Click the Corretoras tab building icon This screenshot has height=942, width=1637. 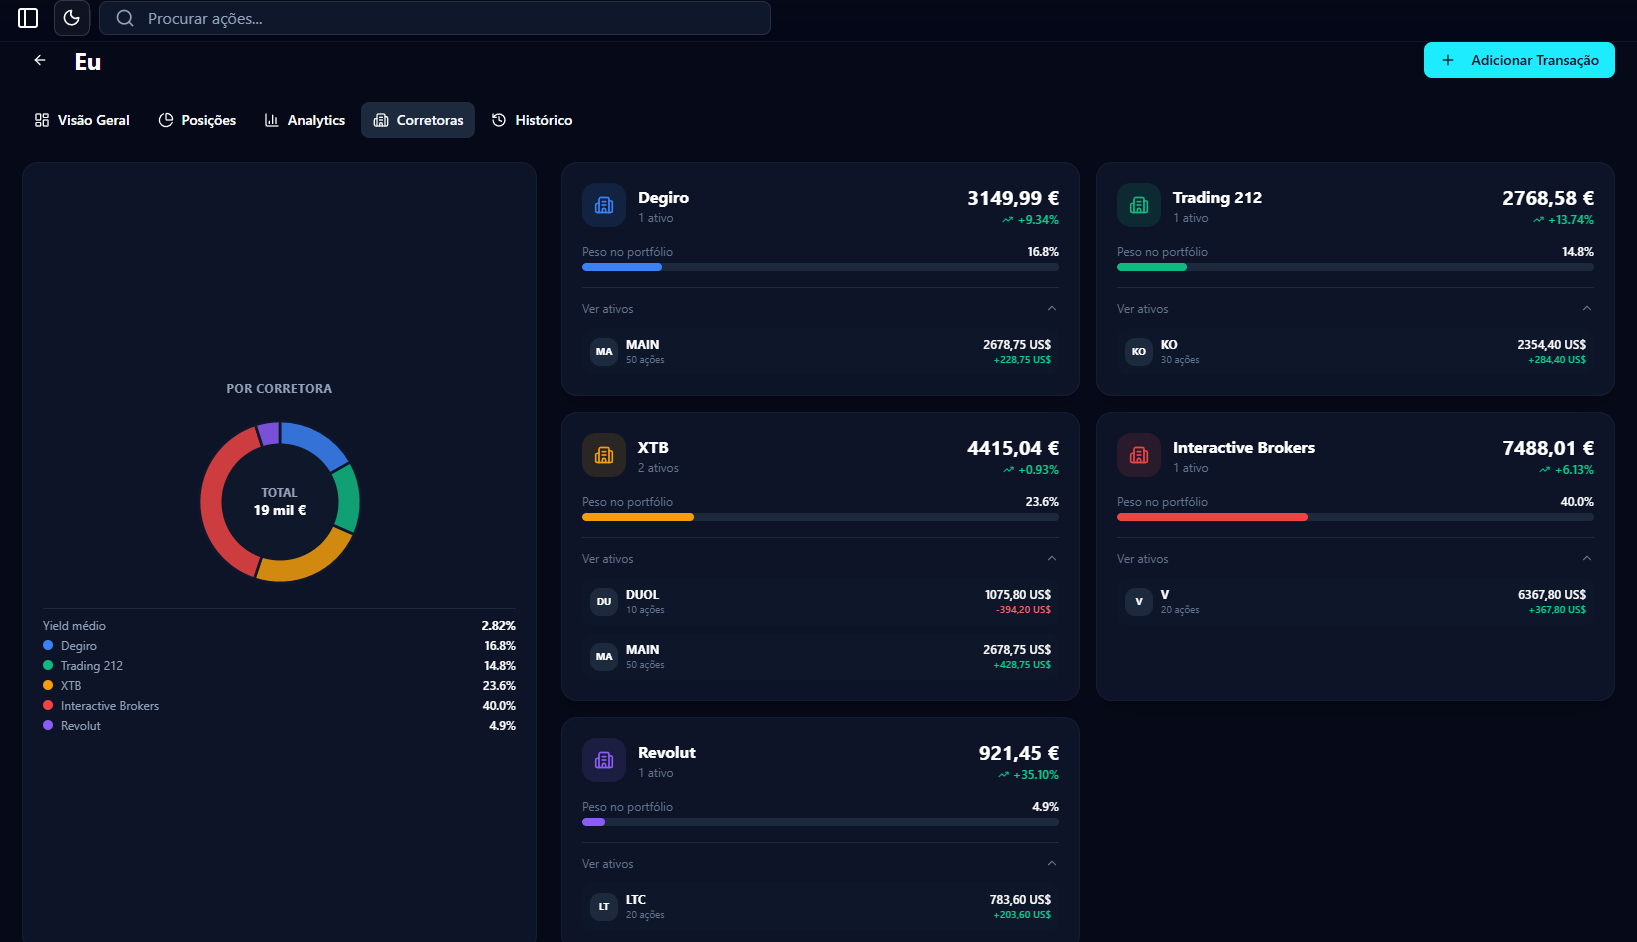click(x=381, y=120)
